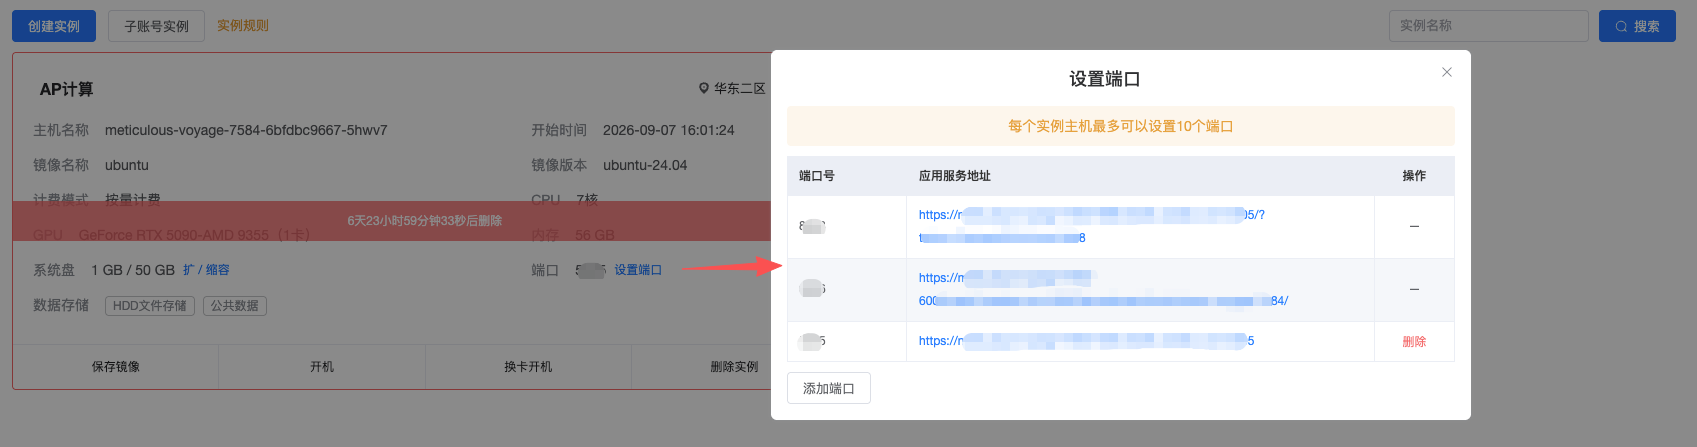This screenshot has height=447, width=1697.
Task: Click the image version ubuntu-24.04
Action: pos(645,165)
